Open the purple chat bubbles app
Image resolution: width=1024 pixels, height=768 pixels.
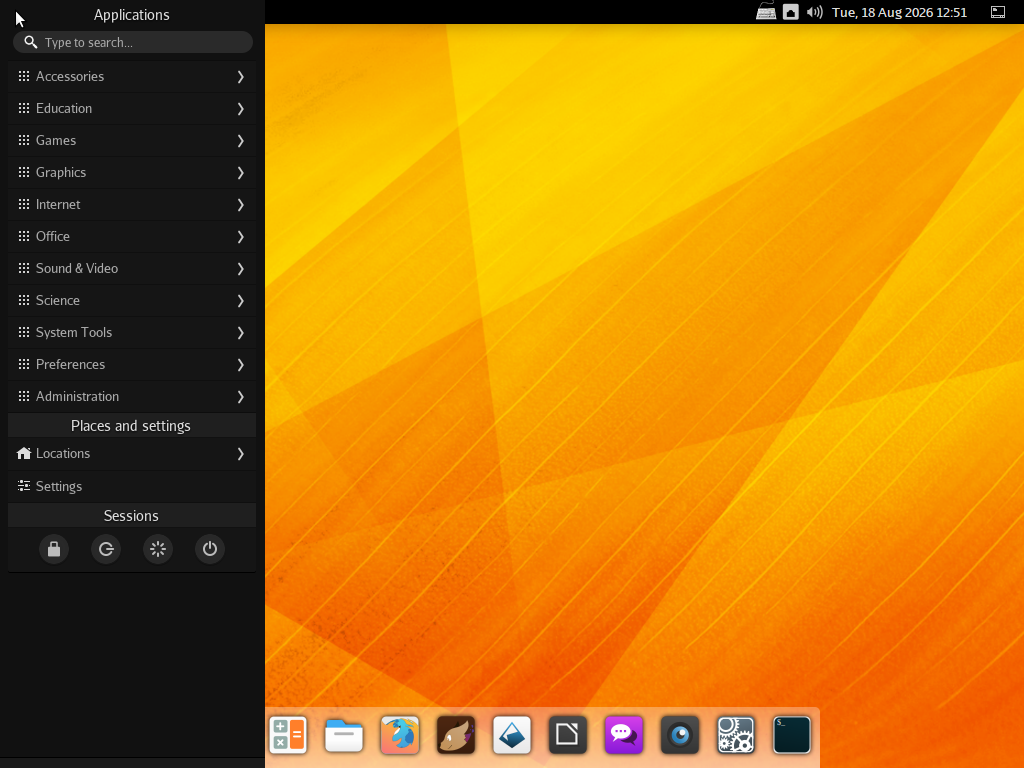(624, 735)
